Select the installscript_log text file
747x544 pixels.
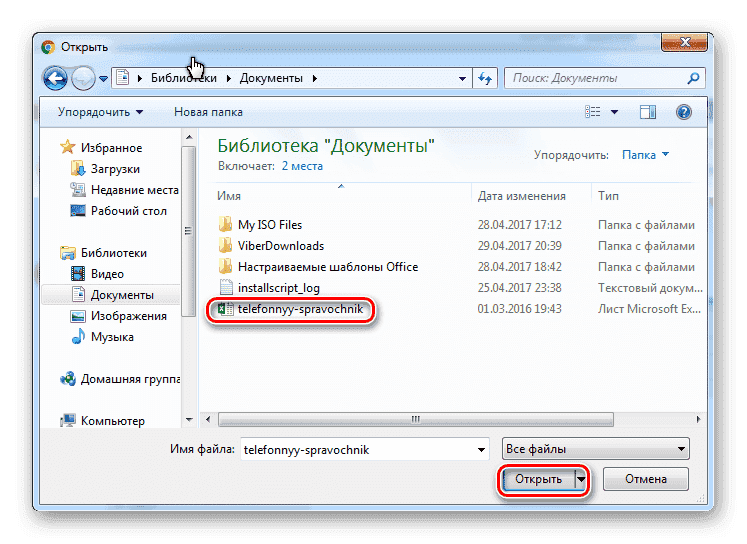(x=278, y=288)
